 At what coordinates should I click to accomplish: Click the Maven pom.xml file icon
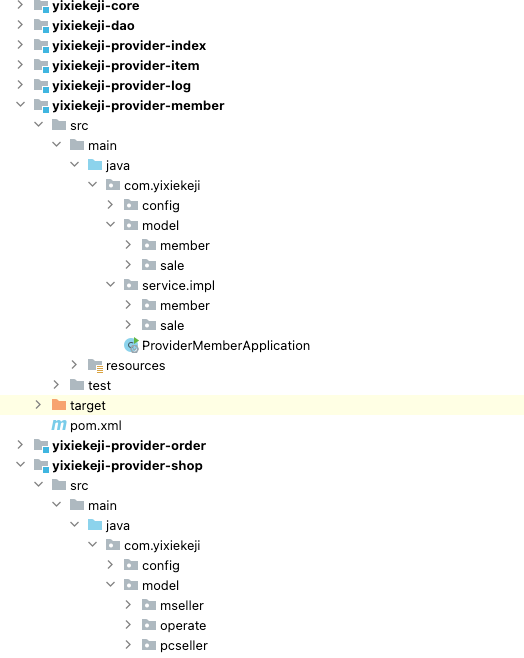pyautogui.click(x=59, y=426)
